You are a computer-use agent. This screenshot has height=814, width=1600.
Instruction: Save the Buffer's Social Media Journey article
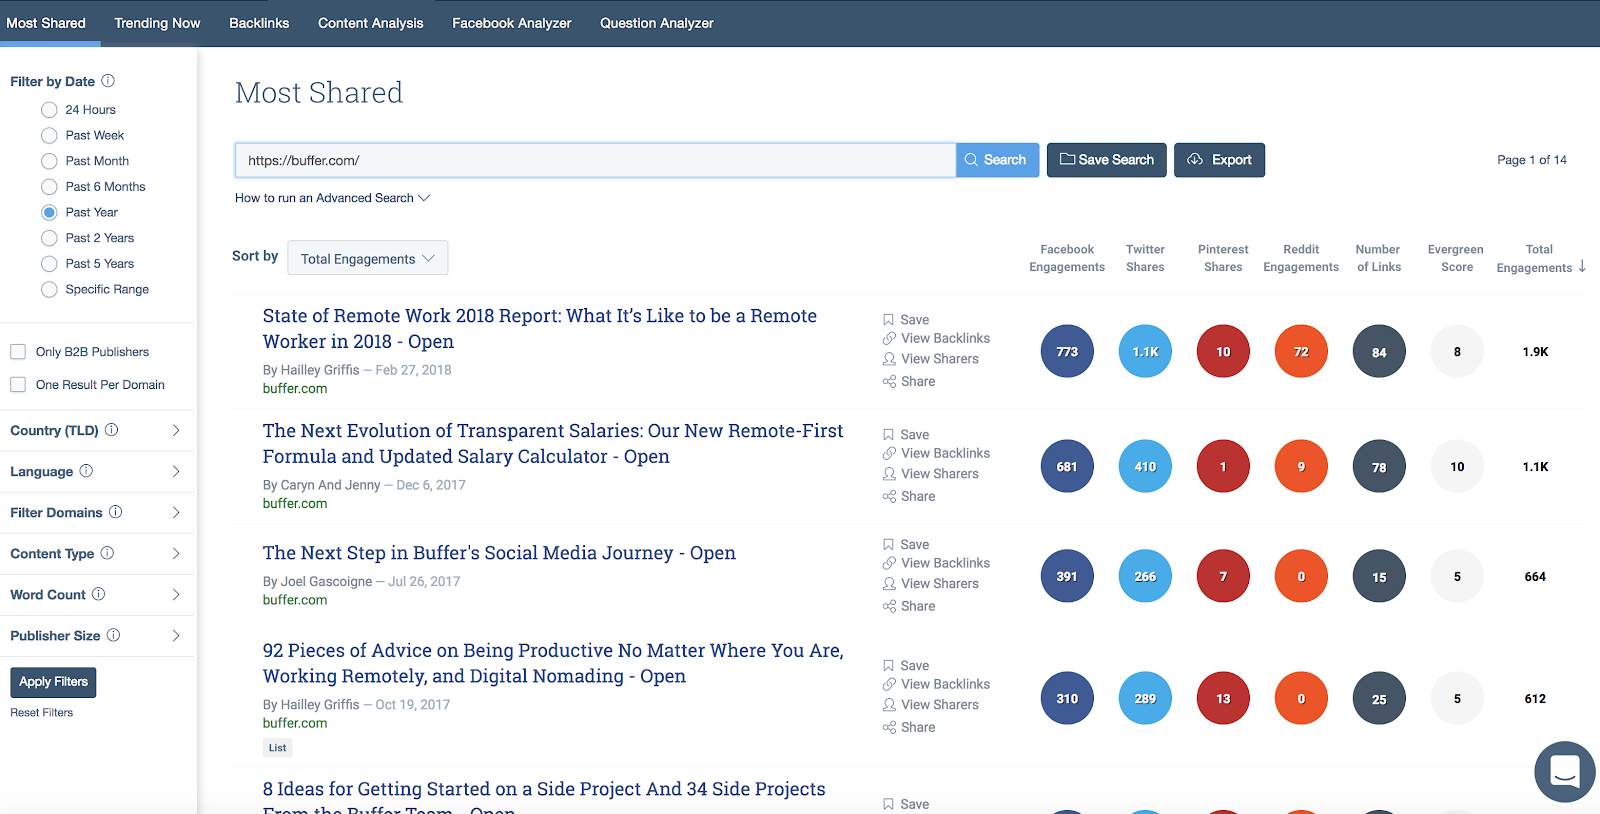(x=906, y=545)
